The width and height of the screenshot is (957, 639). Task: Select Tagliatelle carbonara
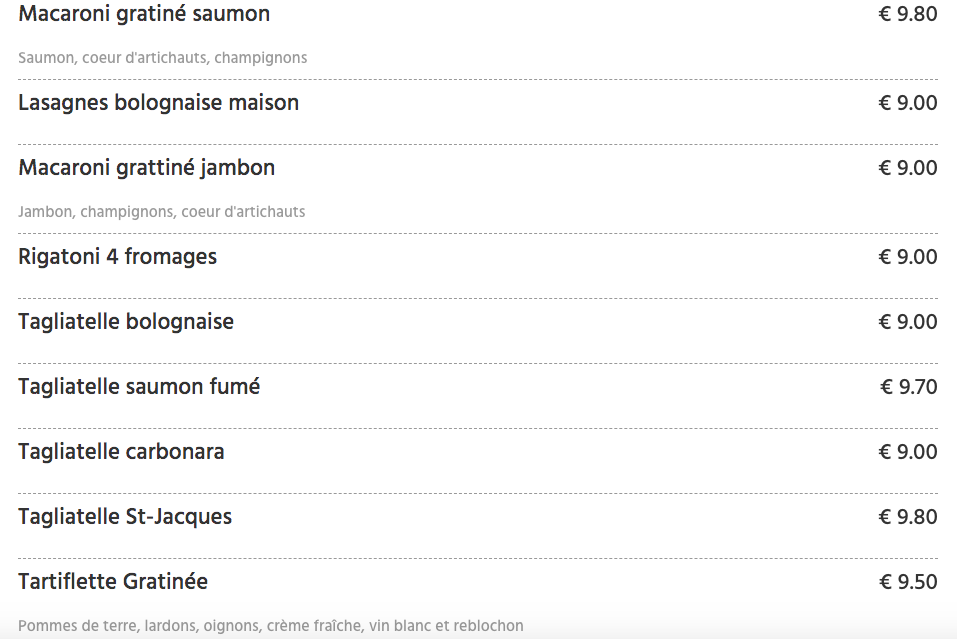[x=121, y=452]
